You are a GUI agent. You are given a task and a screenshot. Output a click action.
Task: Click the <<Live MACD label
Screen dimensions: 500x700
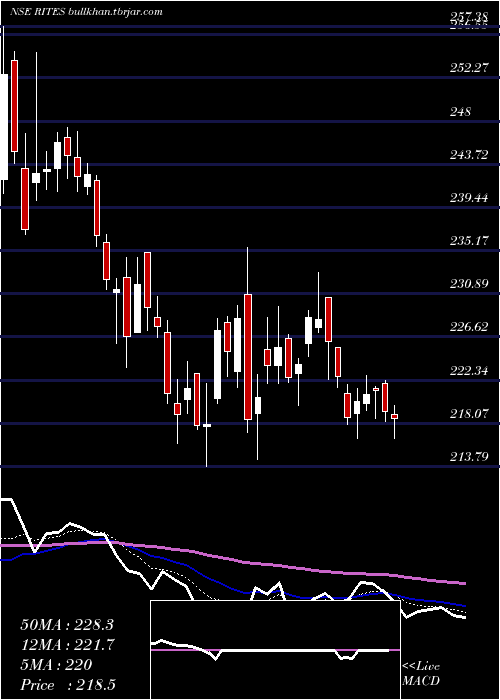(421, 674)
